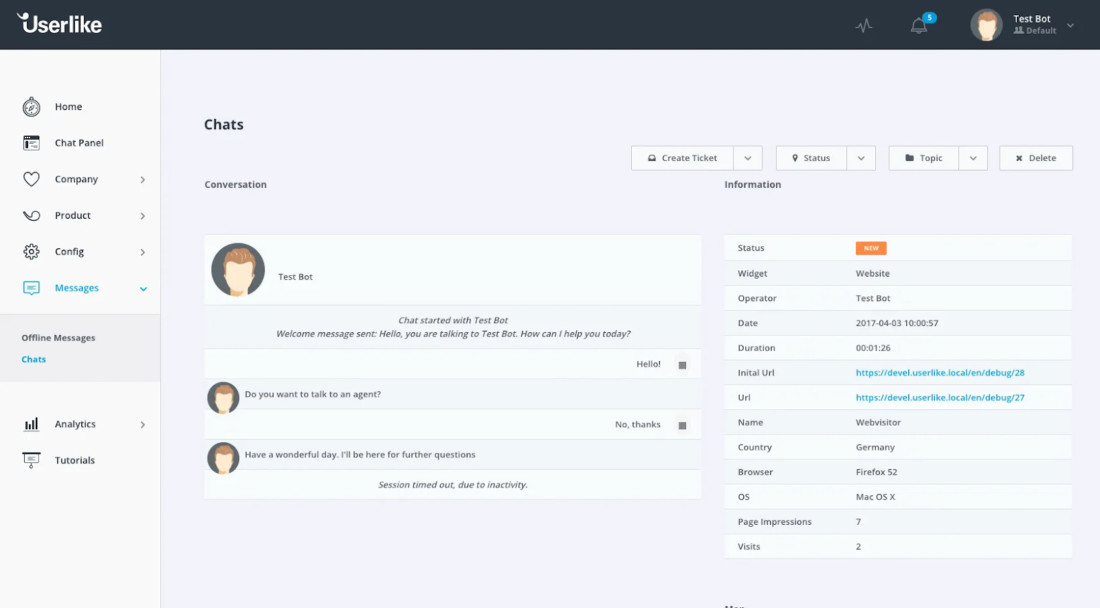Image resolution: width=1100 pixels, height=608 pixels.
Task: Open the Initial Url debug link
Action: coord(940,372)
